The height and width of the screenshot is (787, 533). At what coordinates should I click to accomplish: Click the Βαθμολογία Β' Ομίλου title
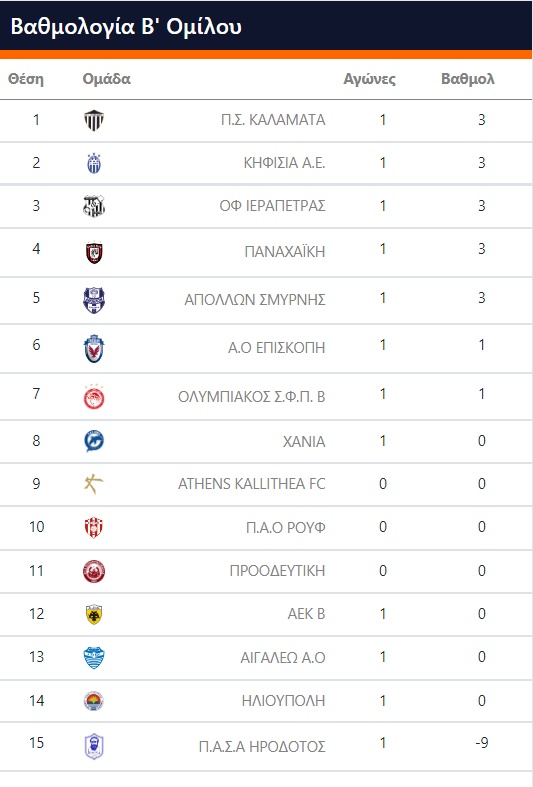point(126,26)
